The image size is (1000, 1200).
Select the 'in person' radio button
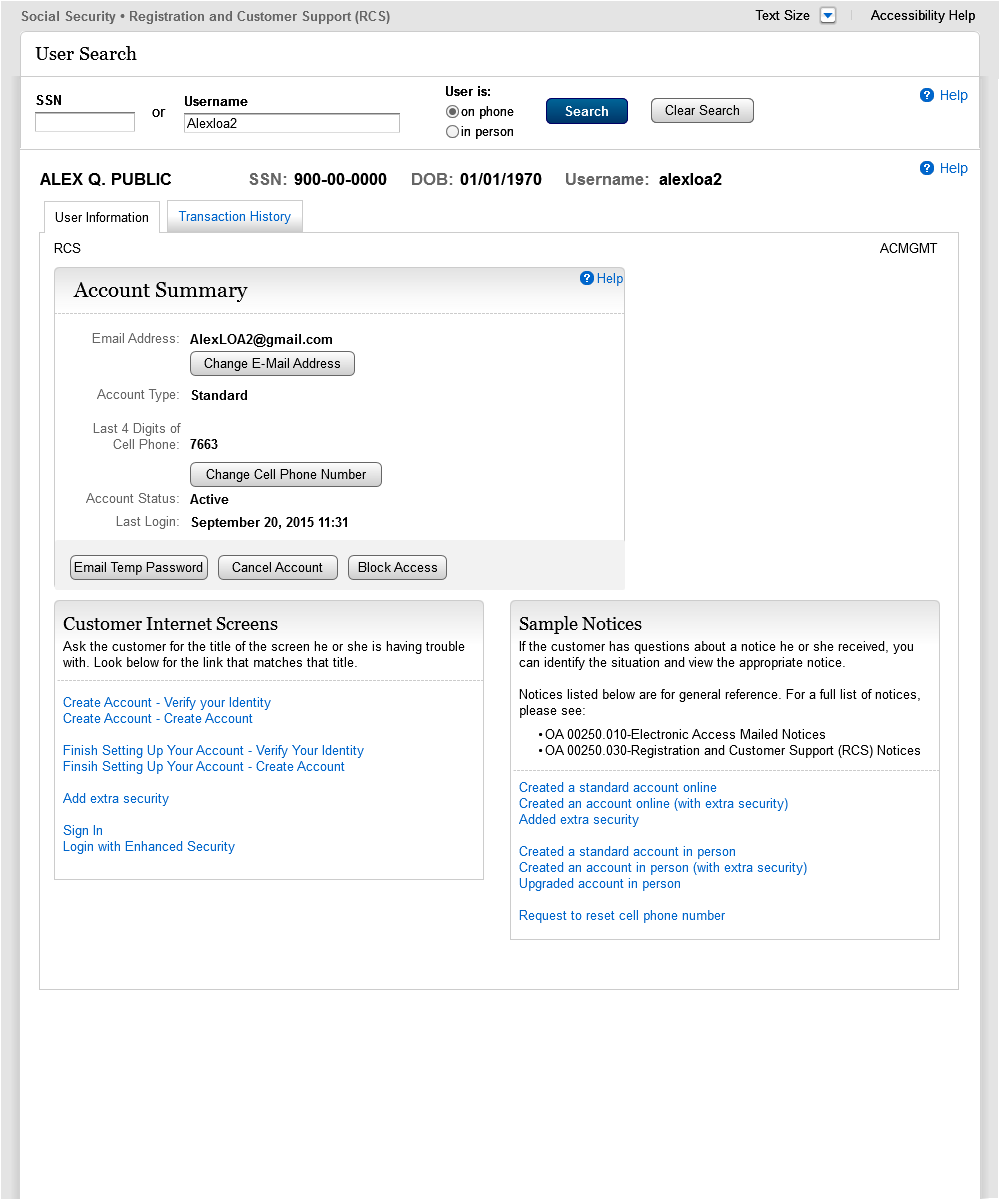coord(452,132)
